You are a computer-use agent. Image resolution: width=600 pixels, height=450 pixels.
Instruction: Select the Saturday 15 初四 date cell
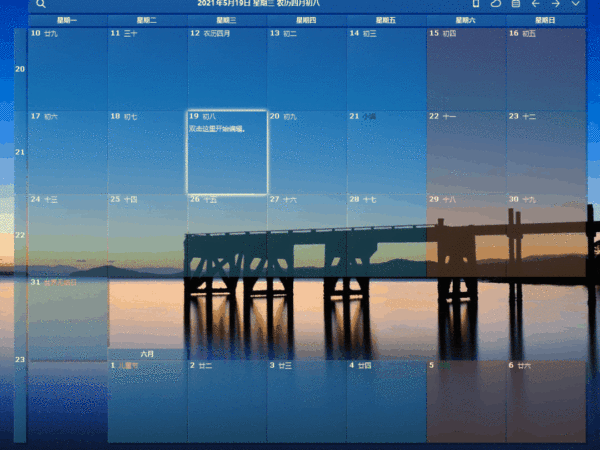tap(466, 69)
